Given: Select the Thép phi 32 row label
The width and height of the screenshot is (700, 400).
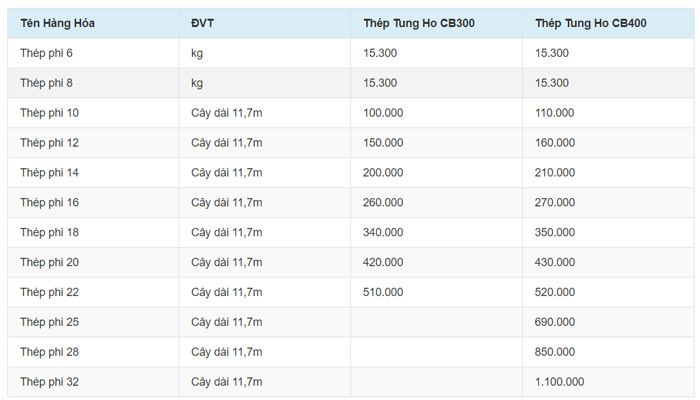Looking at the screenshot, I should (x=49, y=382).
